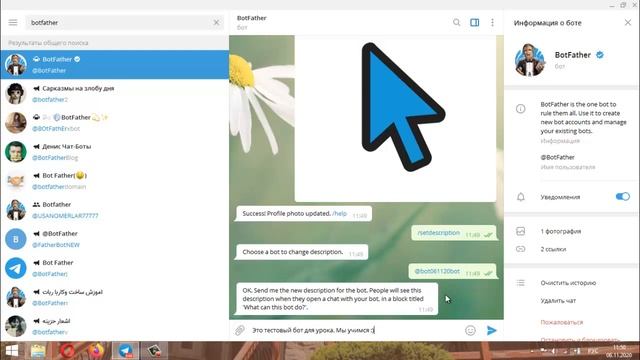This screenshot has width=640, height=360.
Task: Click the list icon beside 'Очистить историю'
Action: (x=520, y=282)
